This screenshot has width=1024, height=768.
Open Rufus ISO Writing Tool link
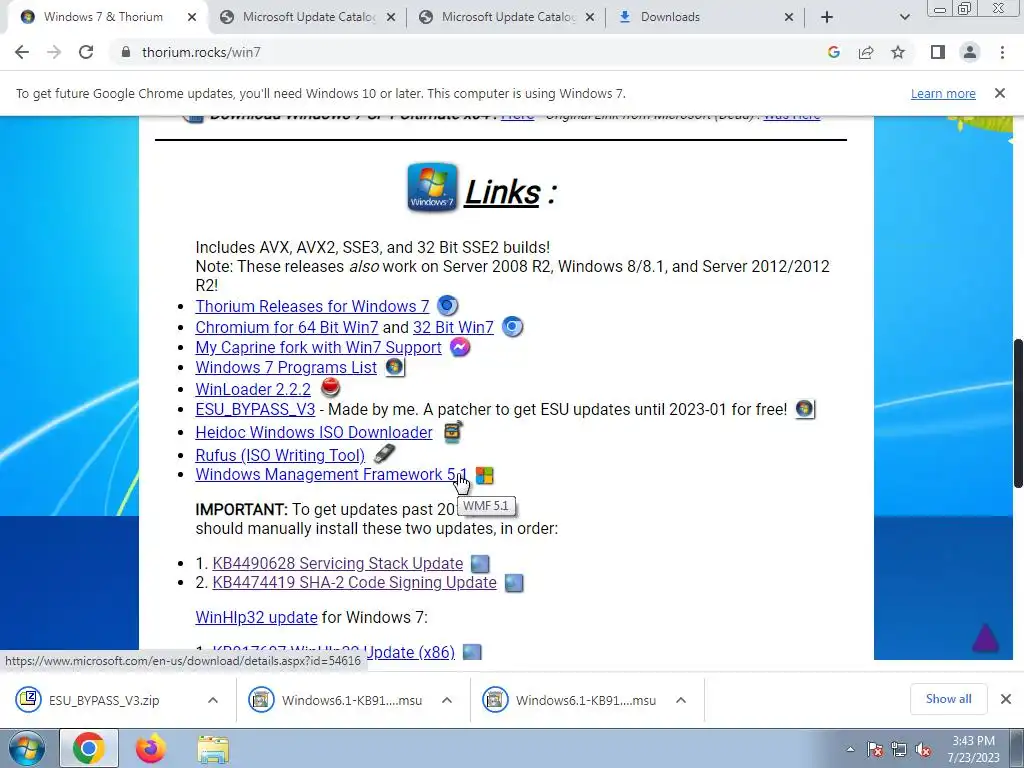[x=280, y=455]
